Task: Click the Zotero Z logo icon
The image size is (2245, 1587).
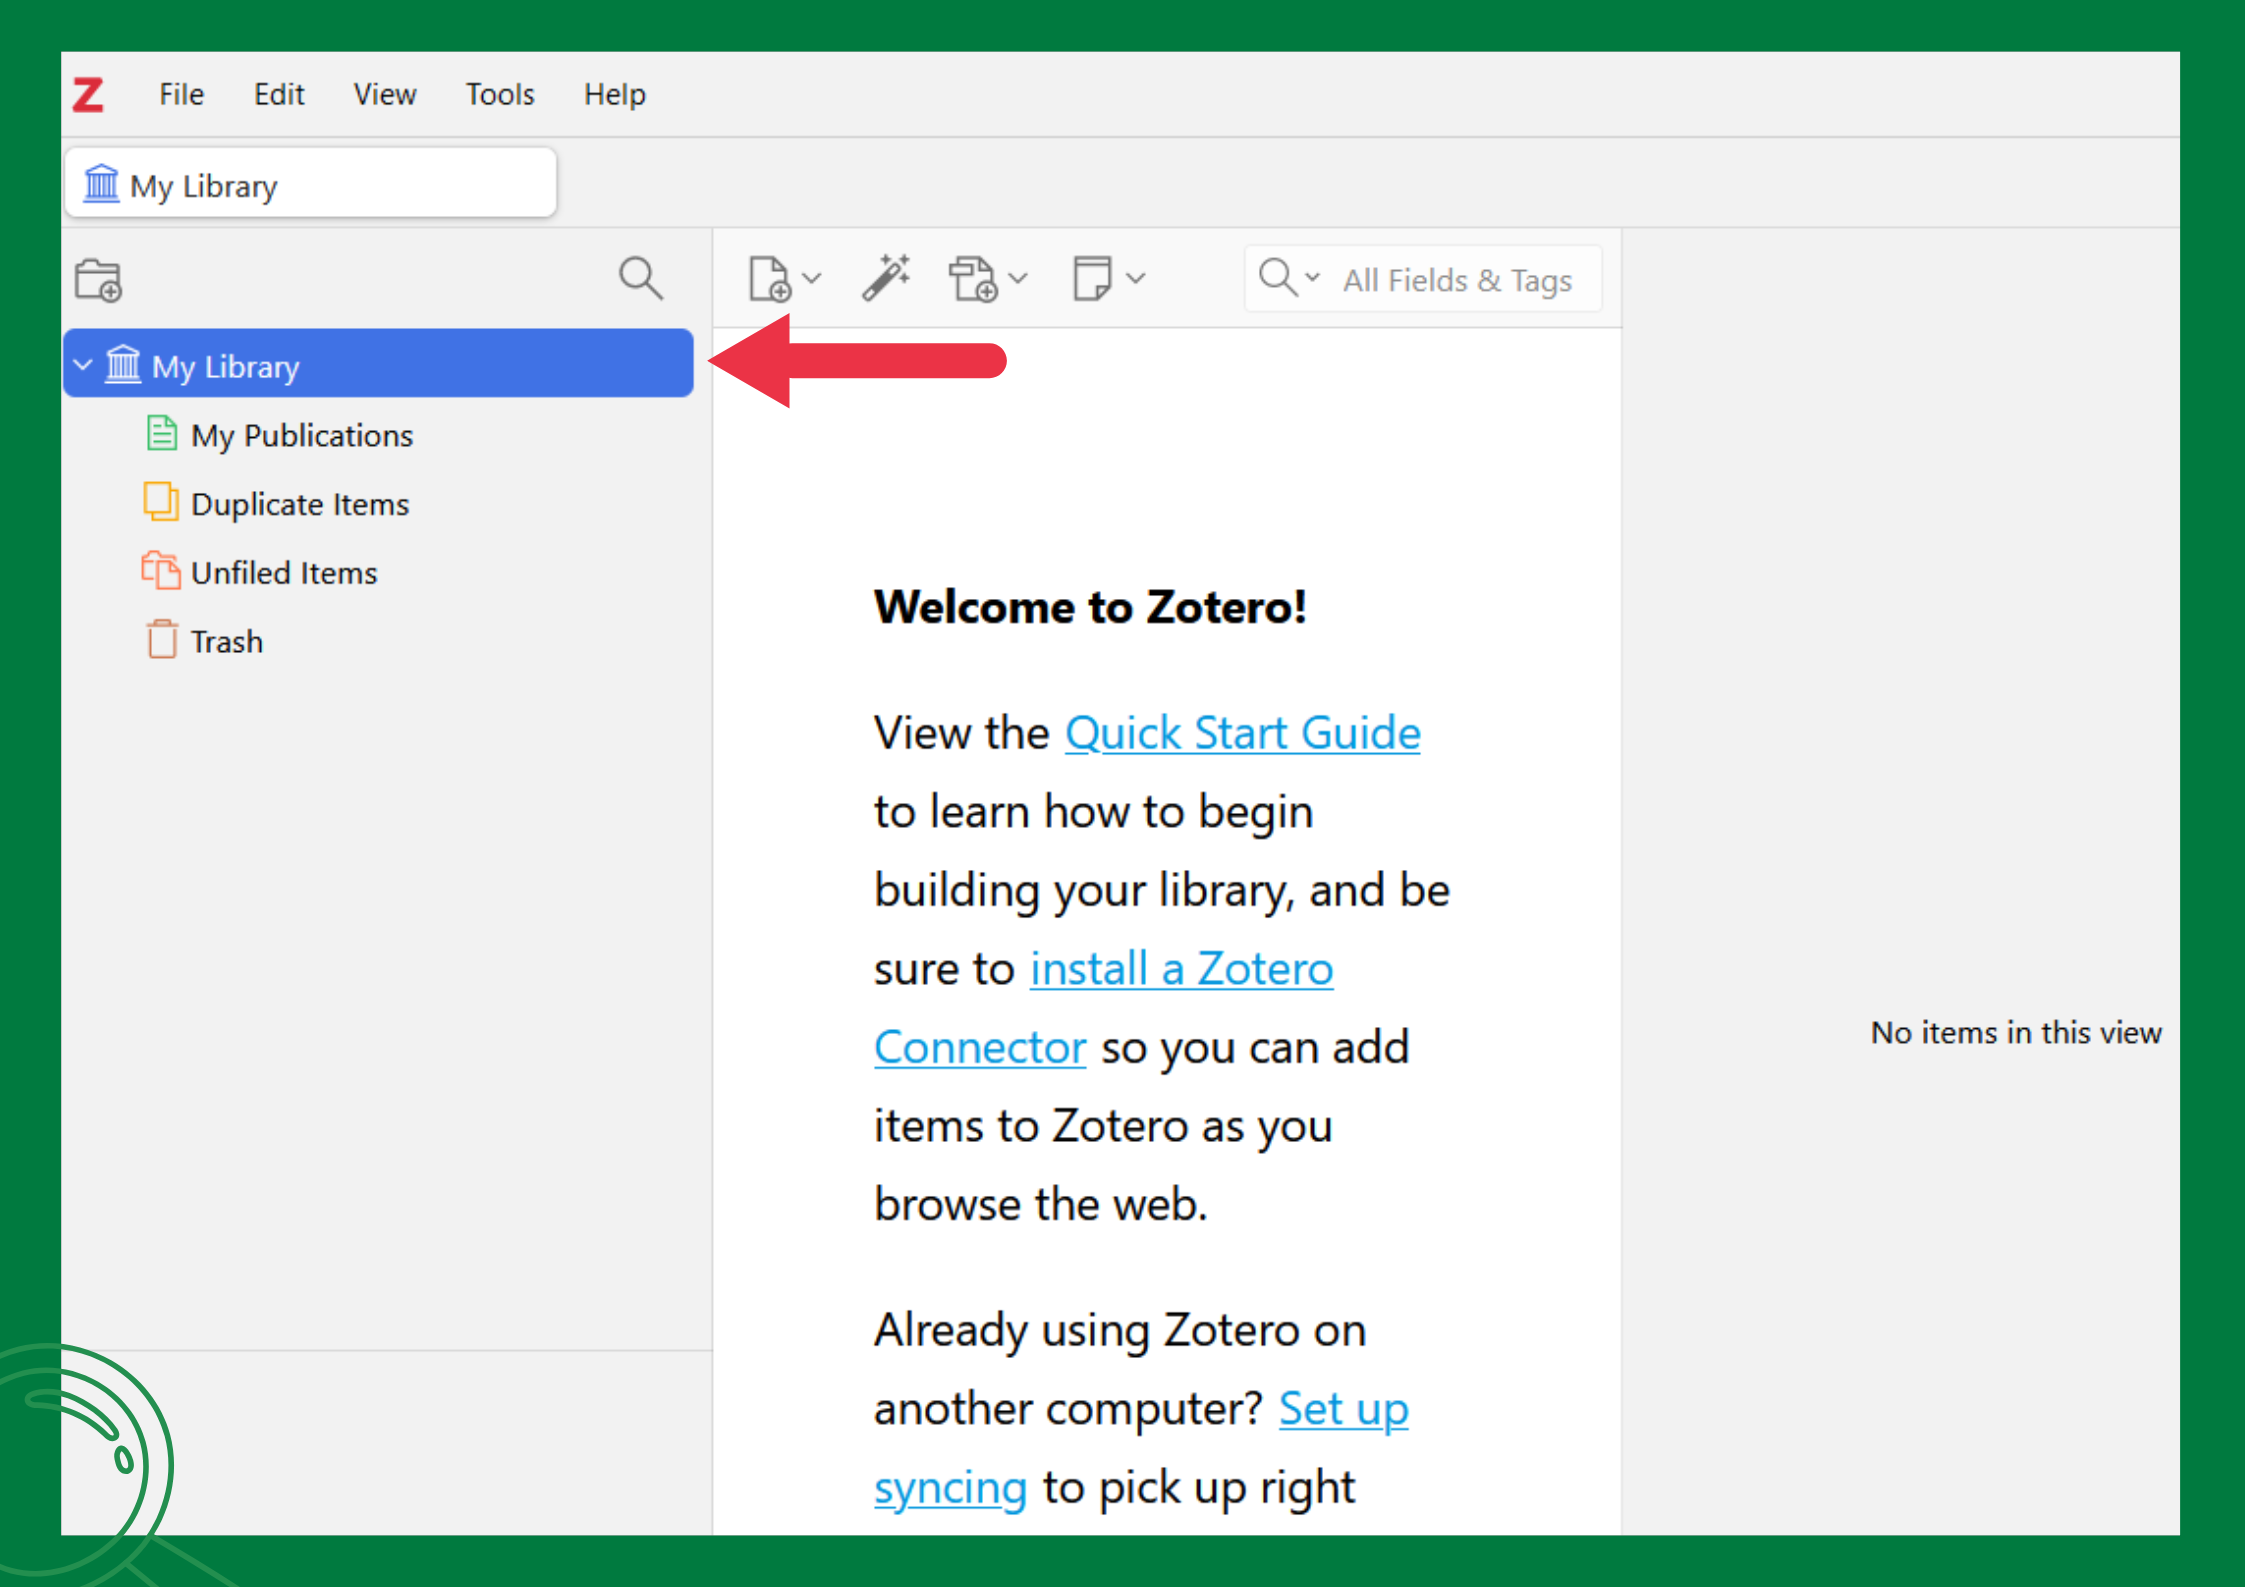Action: point(88,95)
